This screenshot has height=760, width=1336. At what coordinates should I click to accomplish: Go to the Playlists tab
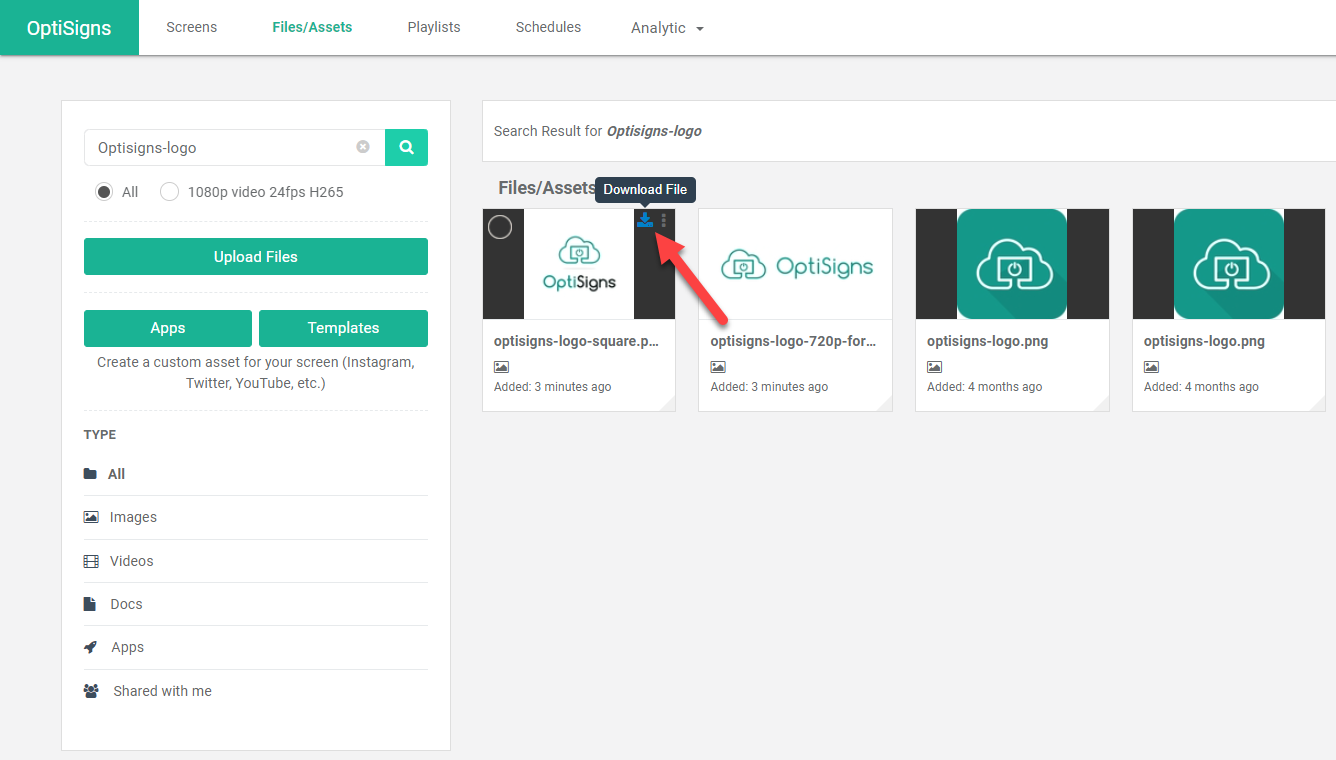pyautogui.click(x=434, y=27)
